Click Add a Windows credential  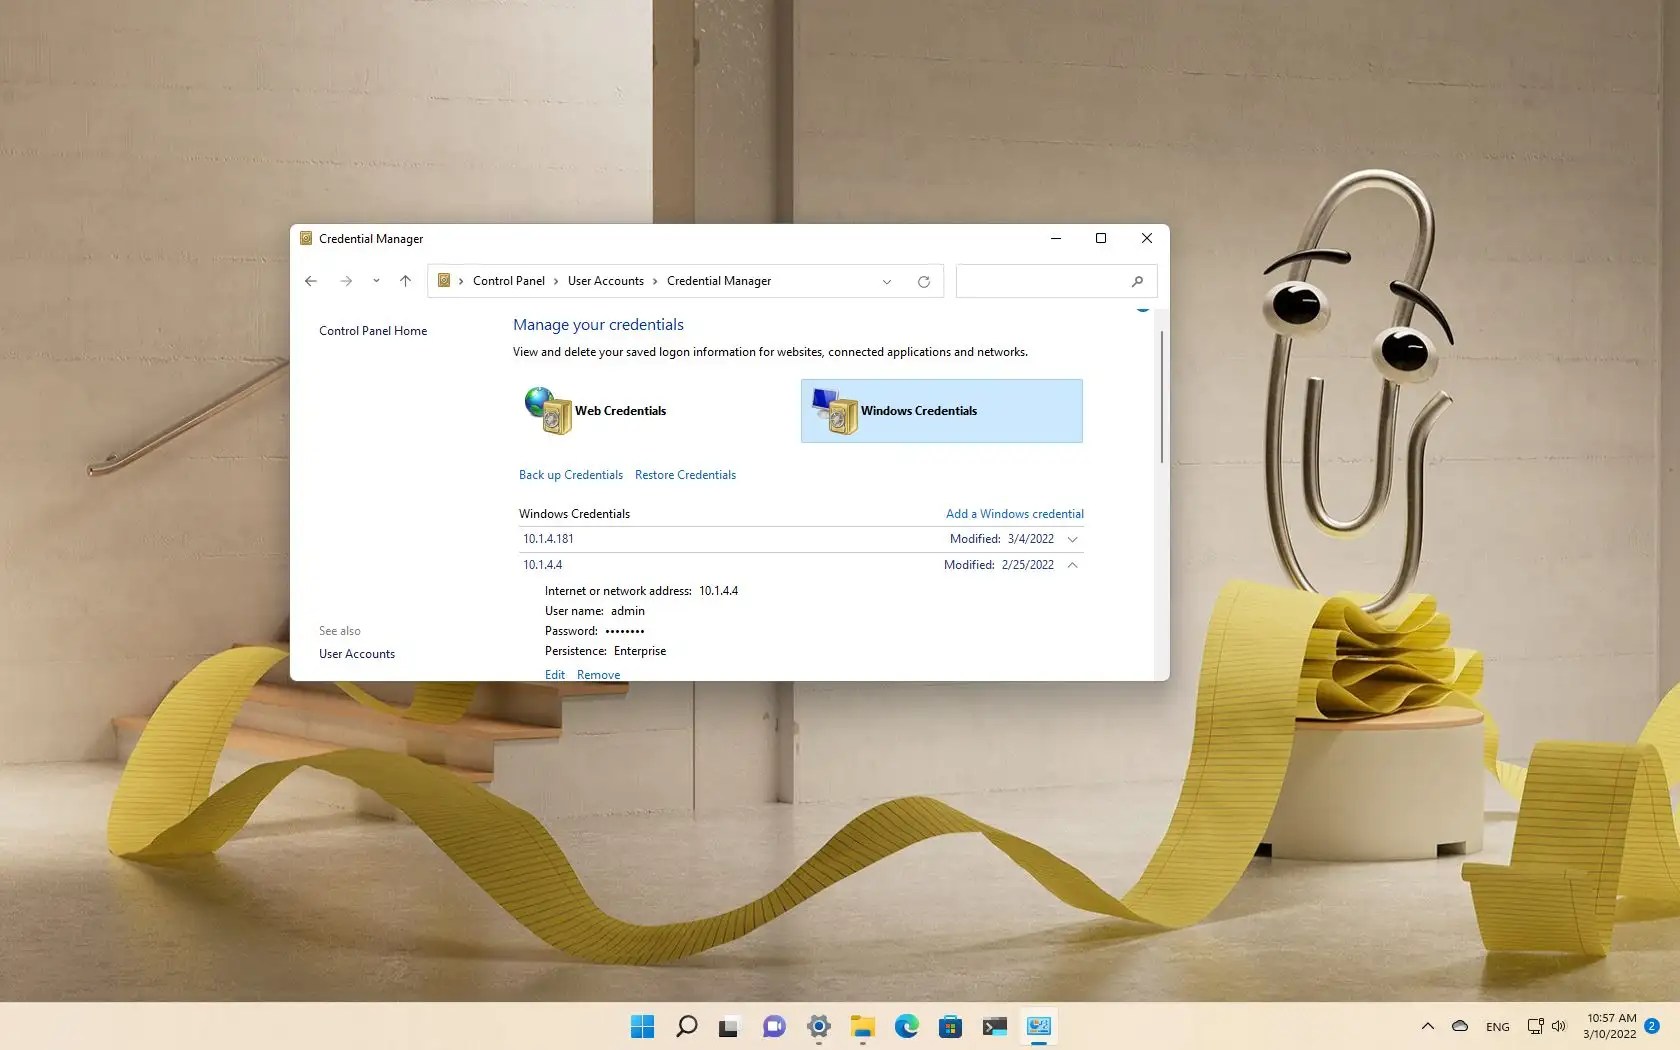(x=1015, y=514)
